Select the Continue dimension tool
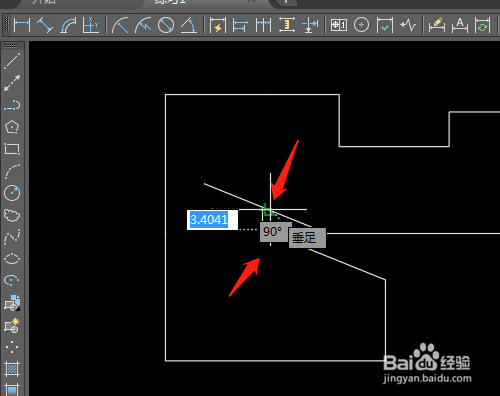The width and height of the screenshot is (500, 396). click(263, 25)
